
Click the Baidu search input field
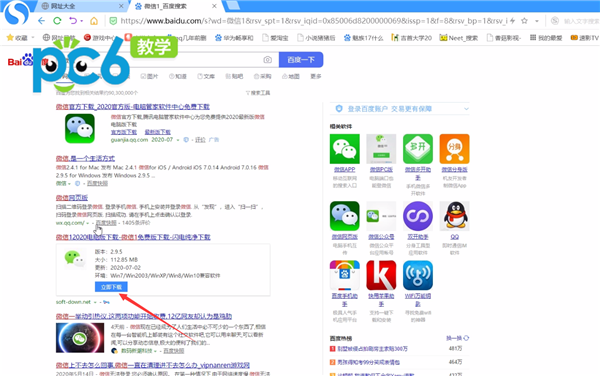[168, 60]
